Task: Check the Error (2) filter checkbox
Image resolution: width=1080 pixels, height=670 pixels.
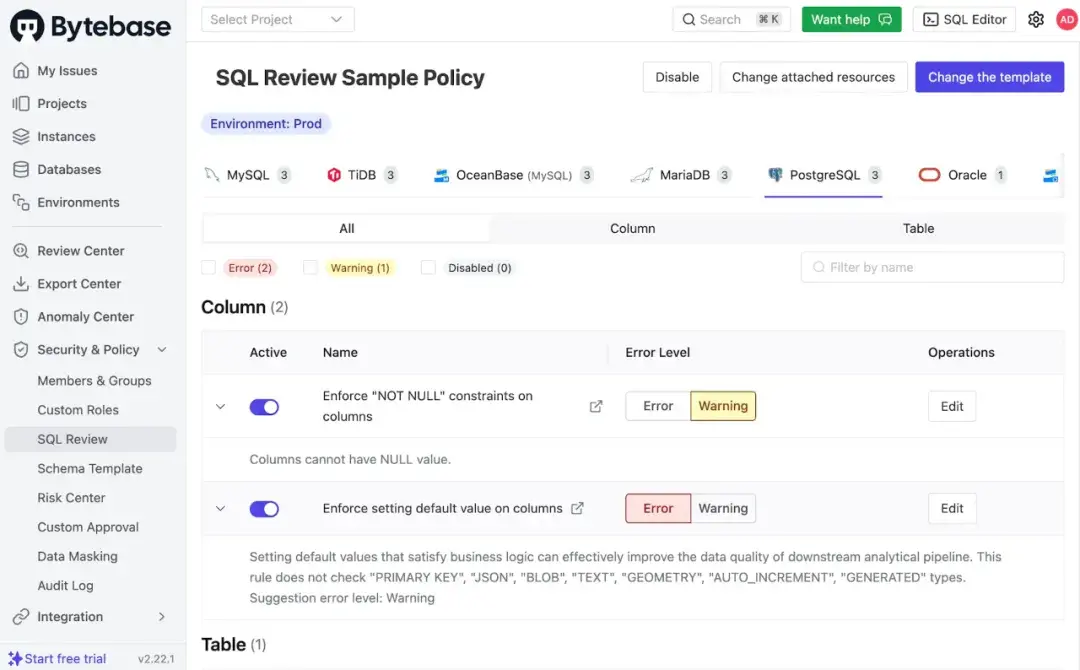Action: click(x=209, y=267)
